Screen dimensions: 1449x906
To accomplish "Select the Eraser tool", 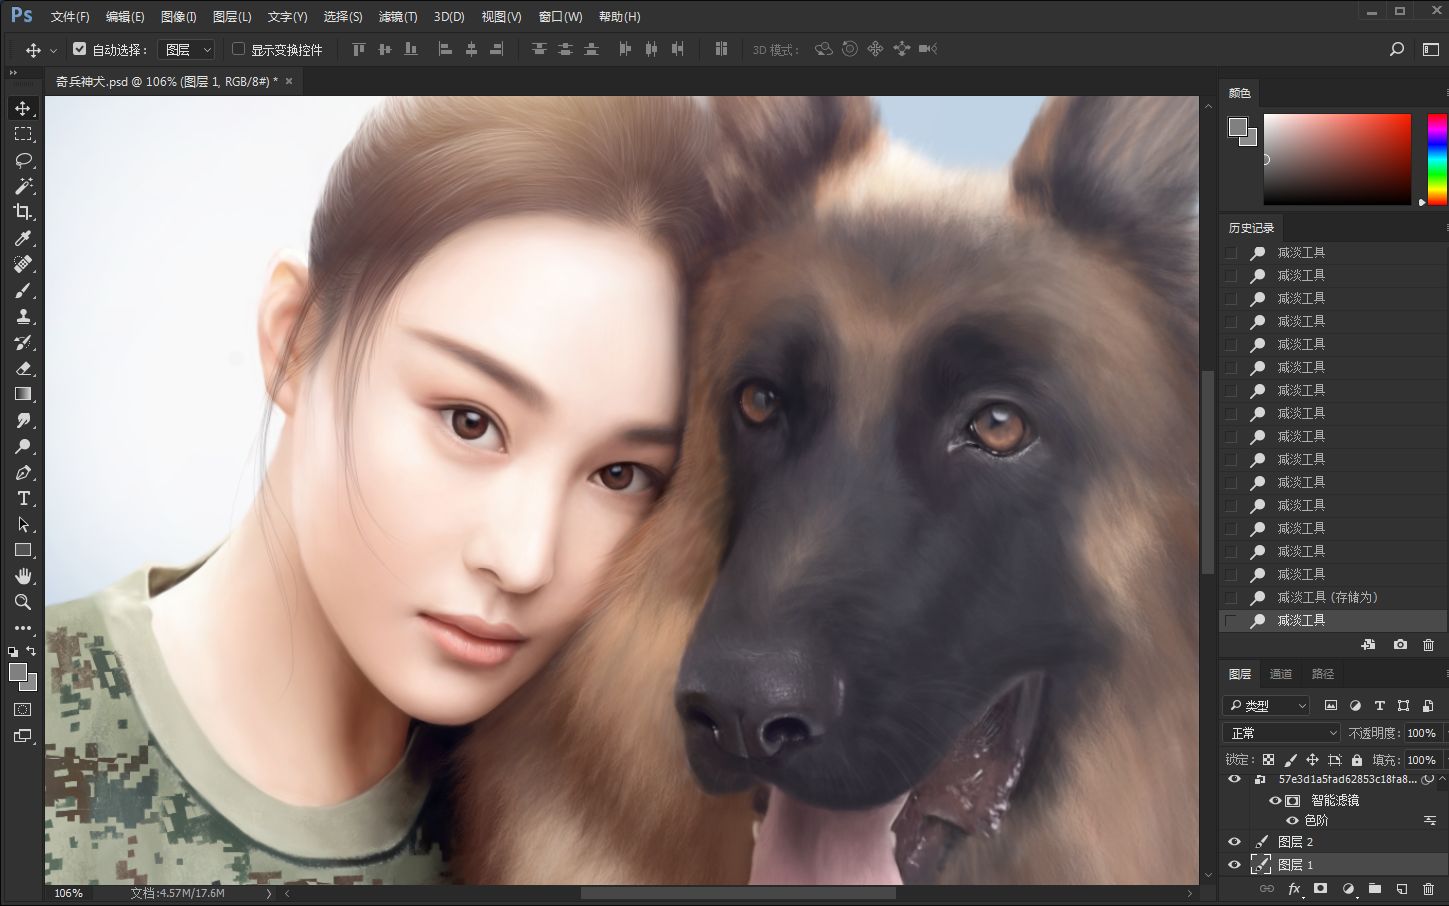I will (23, 368).
